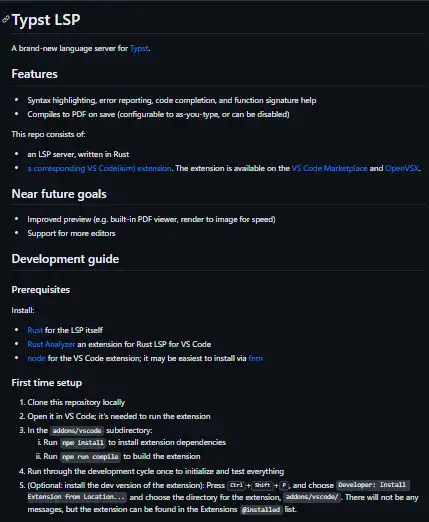The width and height of the screenshot is (429, 522).
Task: Open the OpenVSX link
Action: pos(402,168)
